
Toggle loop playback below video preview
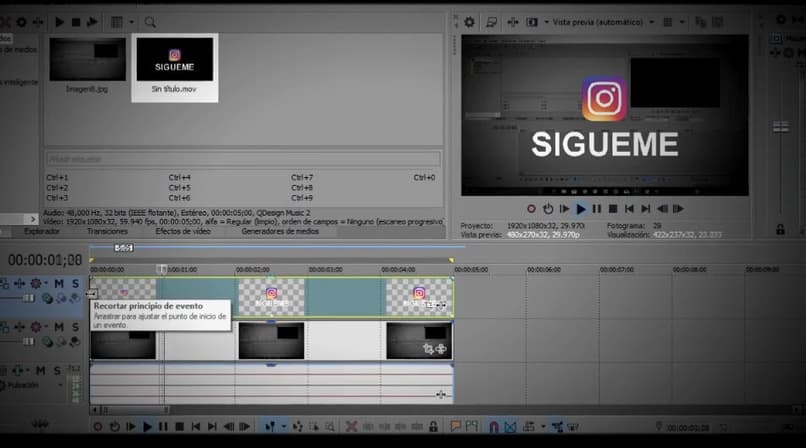[x=548, y=209]
